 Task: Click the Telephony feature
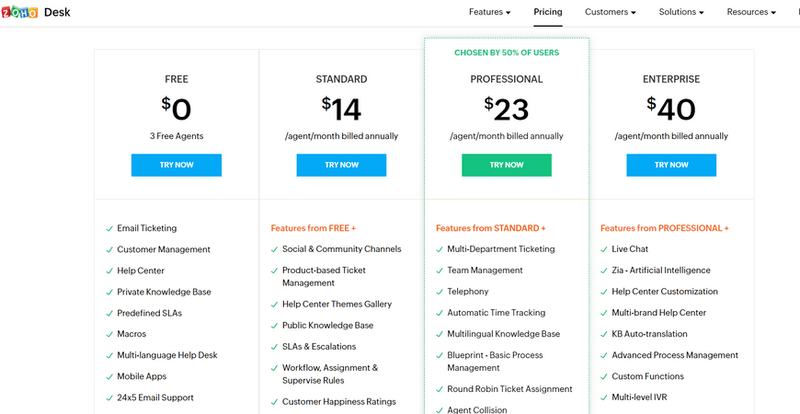[468, 291]
